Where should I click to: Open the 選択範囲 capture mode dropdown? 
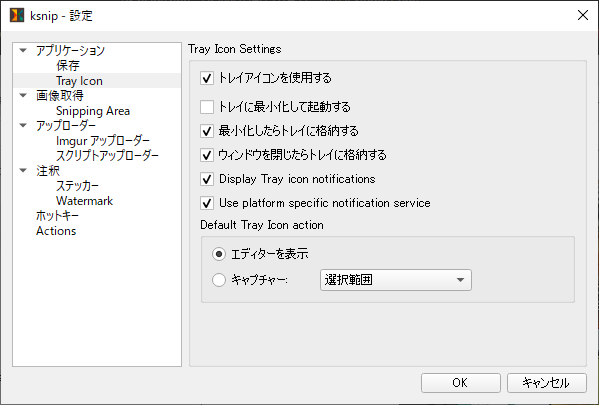coord(396,280)
